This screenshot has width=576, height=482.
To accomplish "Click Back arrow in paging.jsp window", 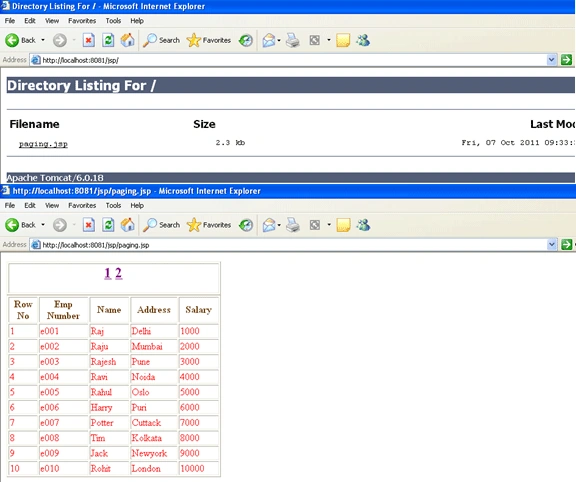I will [x=12, y=225].
